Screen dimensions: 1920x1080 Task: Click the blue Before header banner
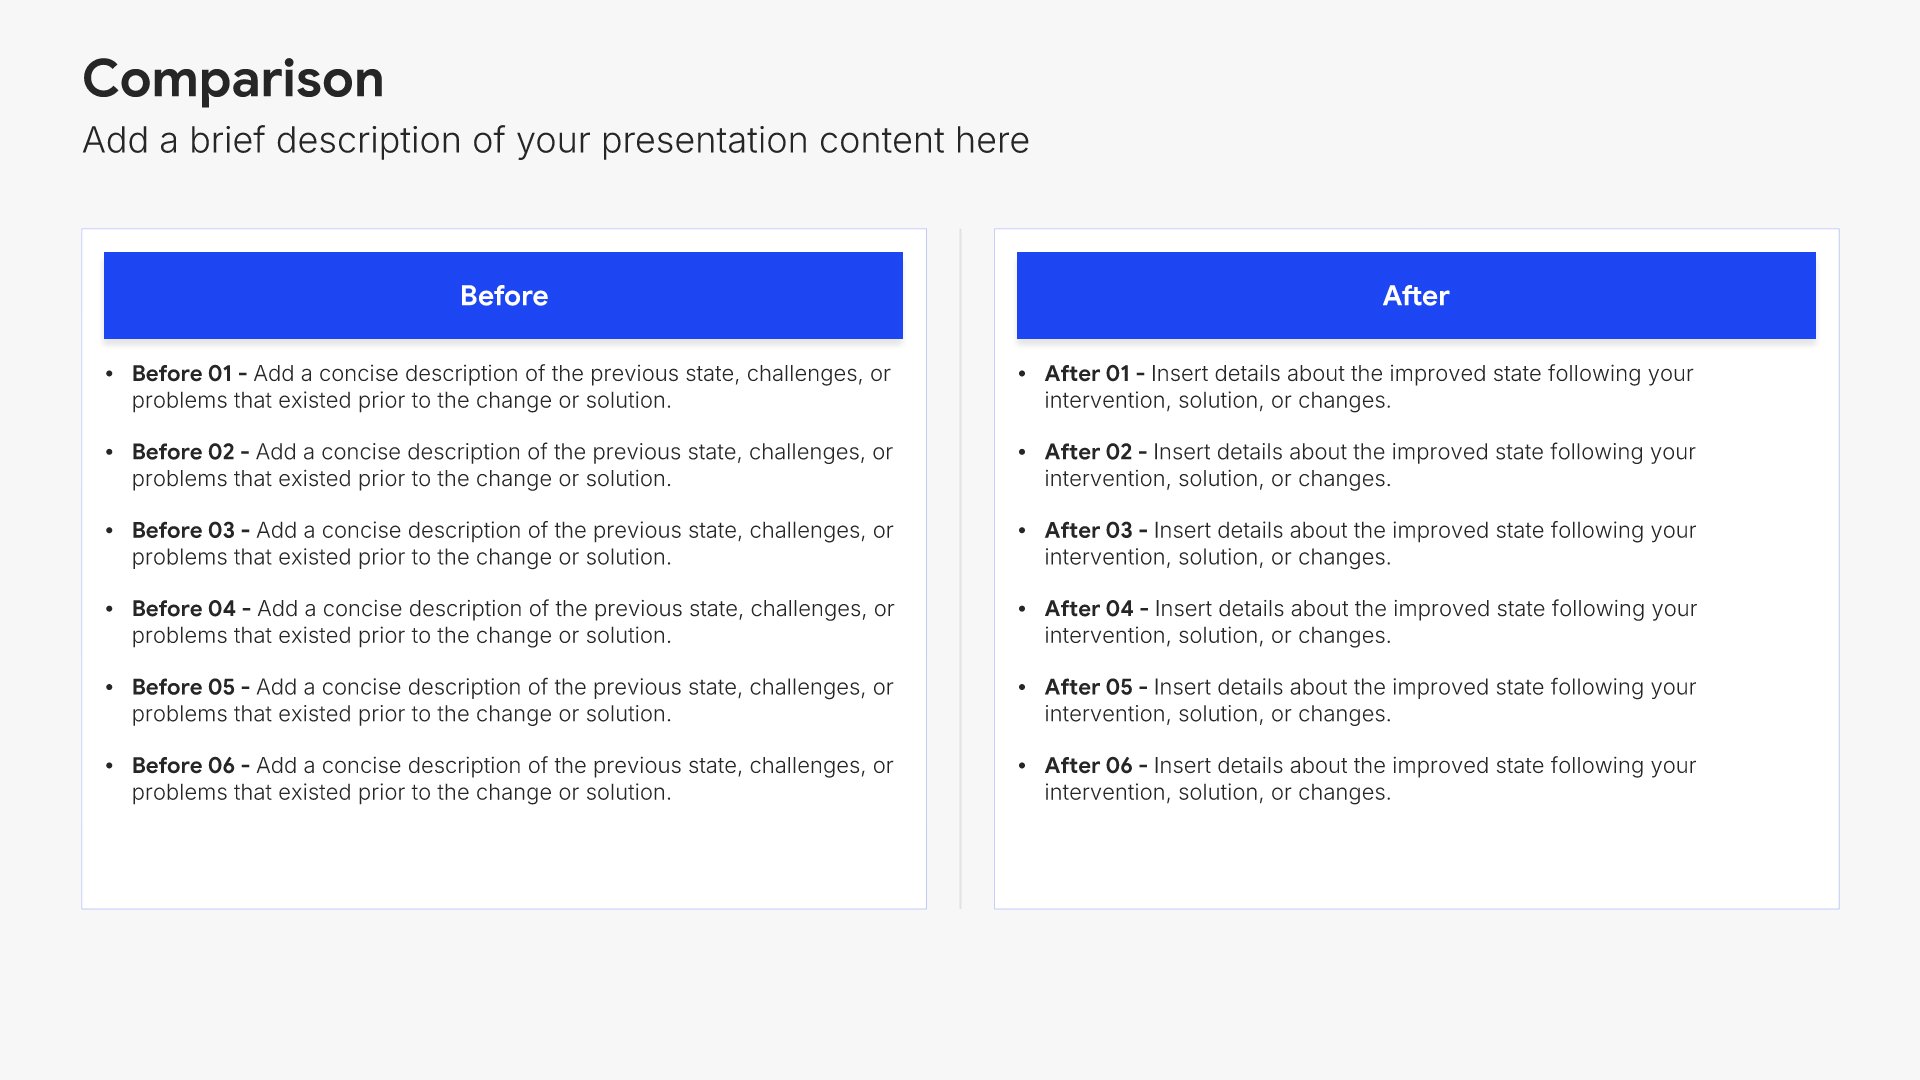tap(503, 295)
